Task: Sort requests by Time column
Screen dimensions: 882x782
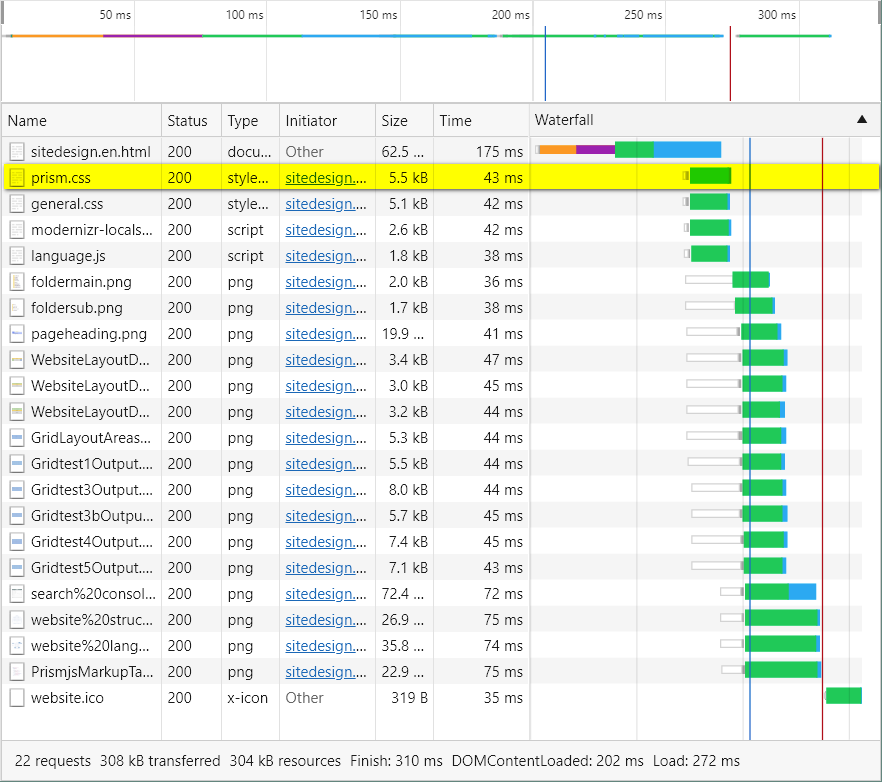Action: tap(481, 120)
